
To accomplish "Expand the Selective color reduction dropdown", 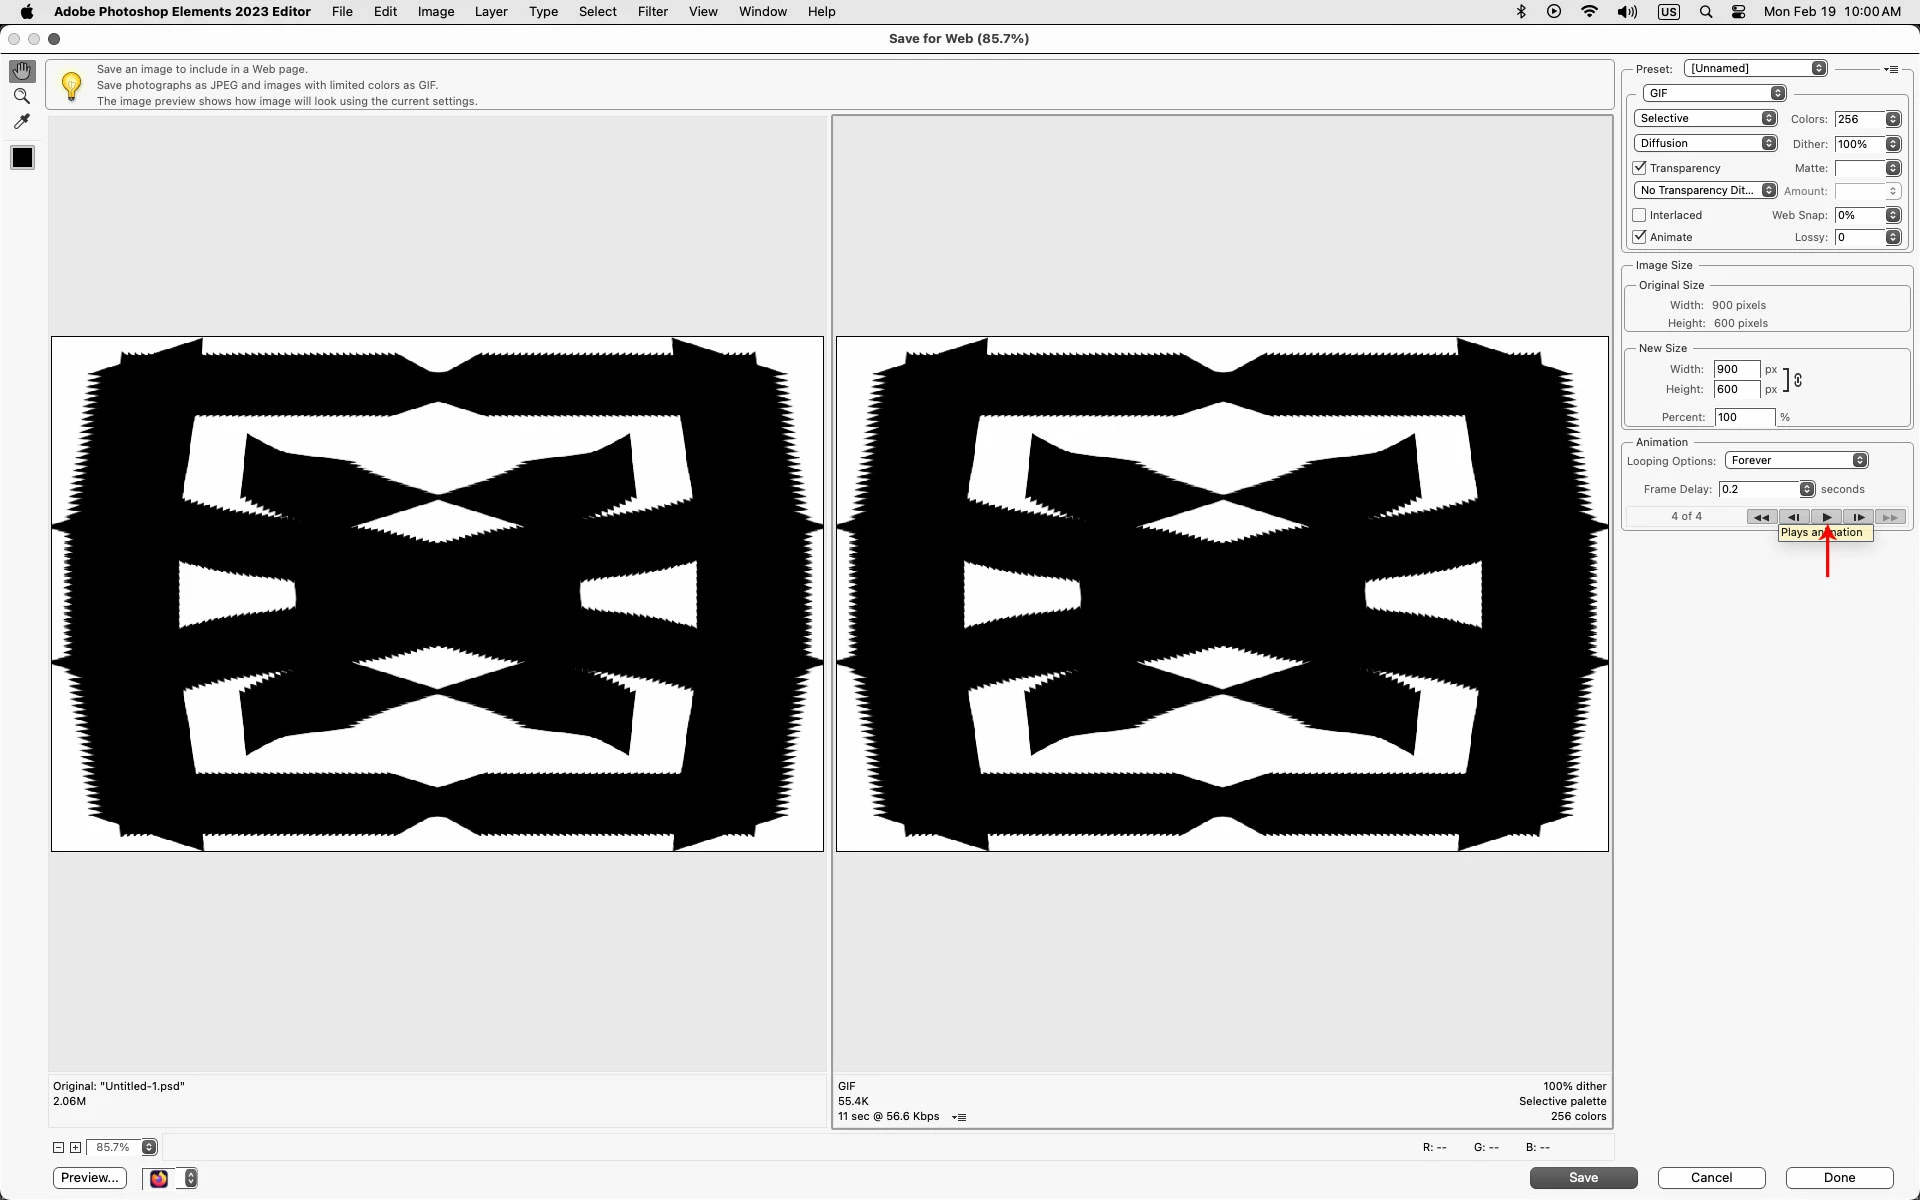I will coord(1705,118).
